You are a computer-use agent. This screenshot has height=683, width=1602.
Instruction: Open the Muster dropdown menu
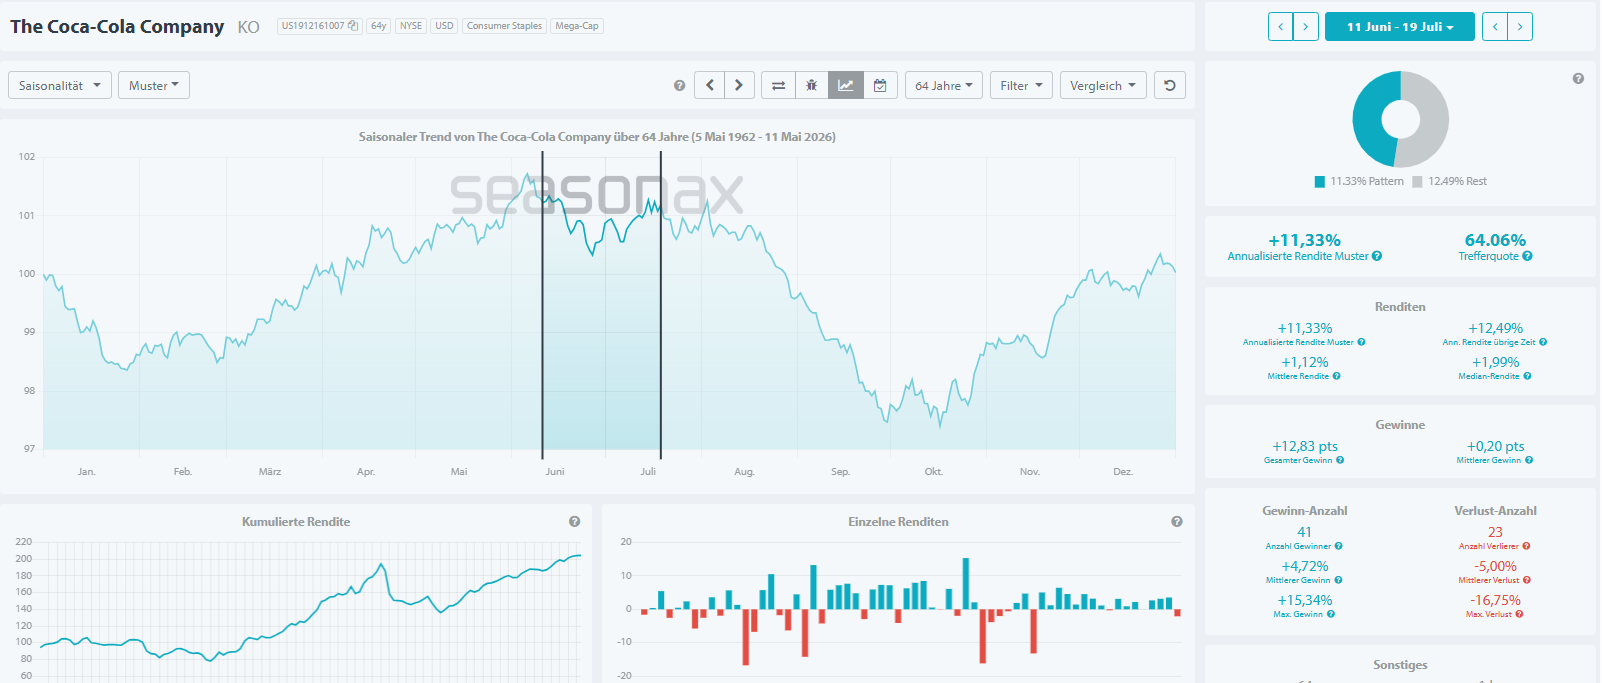(154, 85)
